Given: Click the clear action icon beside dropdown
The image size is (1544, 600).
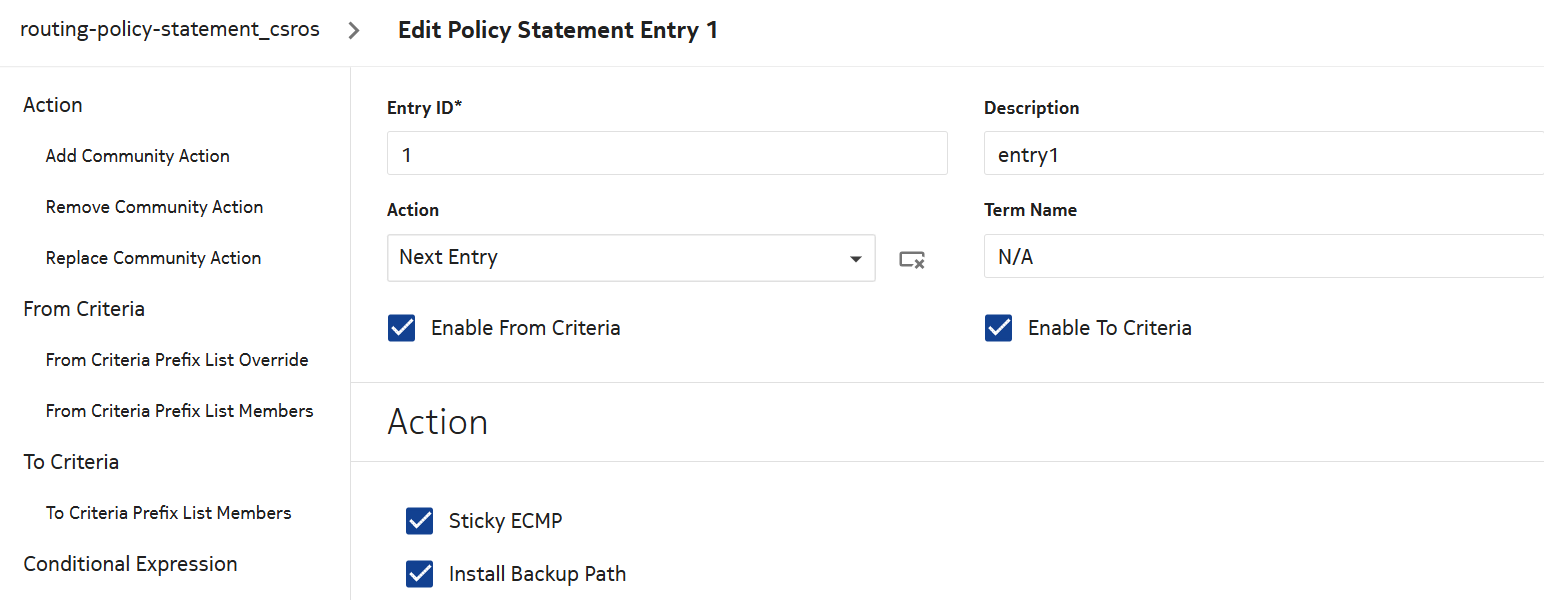Looking at the screenshot, I should pos(911,259).
